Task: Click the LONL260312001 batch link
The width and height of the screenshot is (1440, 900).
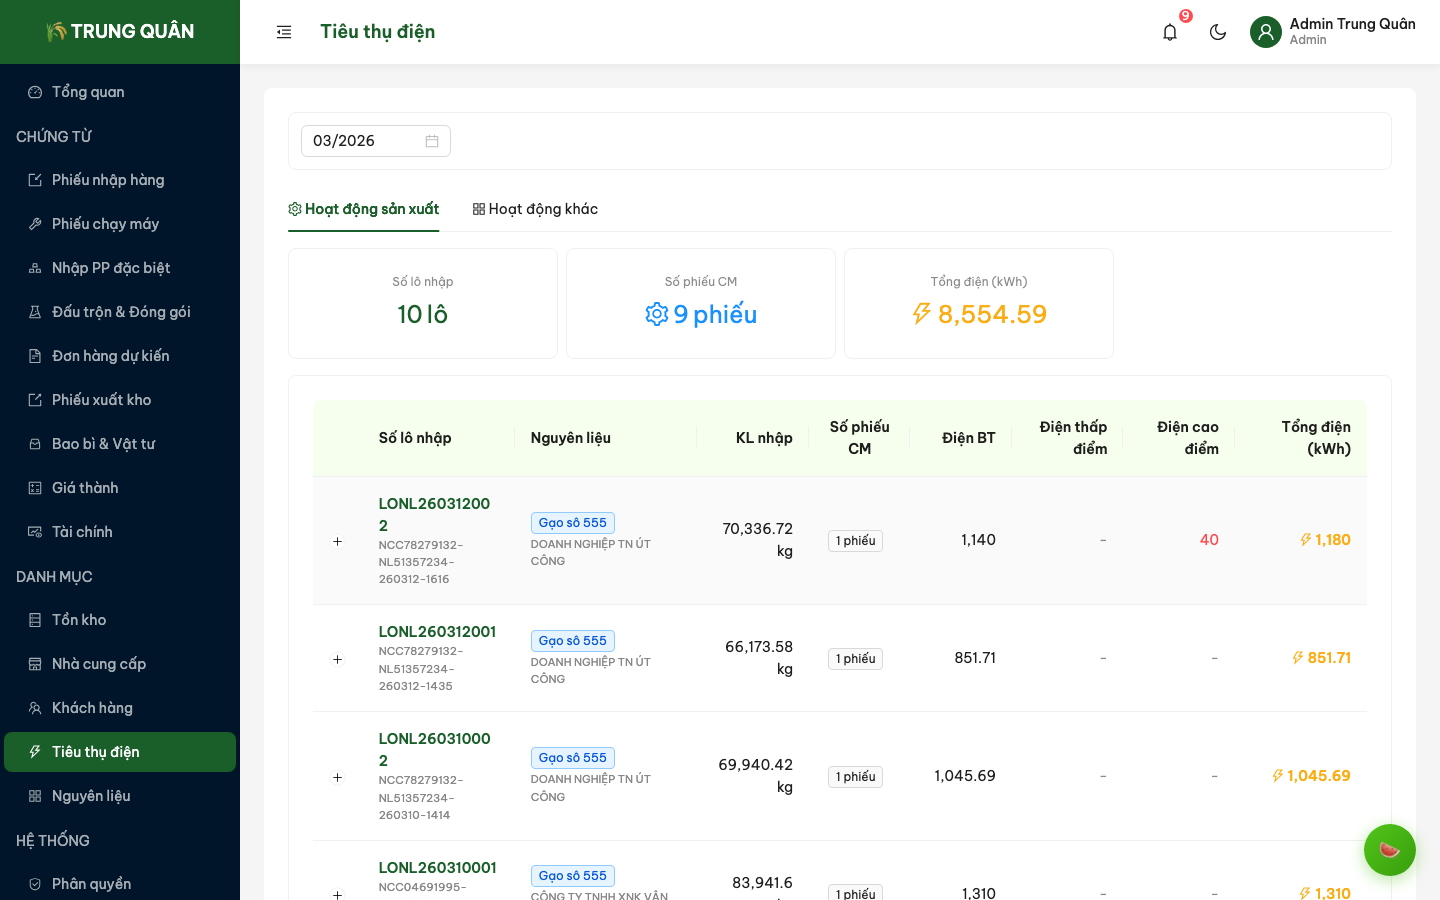Action: pyautogui.click(x=437, y=632)
